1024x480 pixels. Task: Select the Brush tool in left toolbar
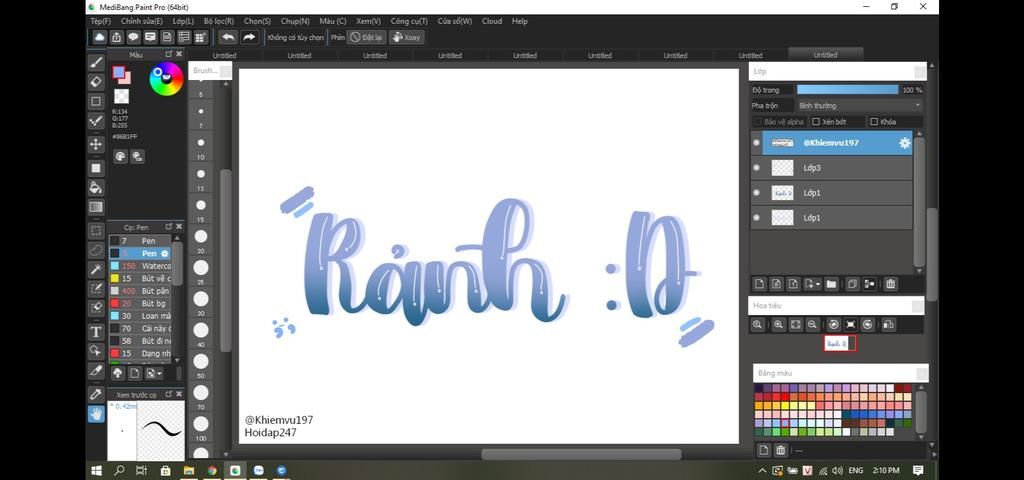[96, 63]
